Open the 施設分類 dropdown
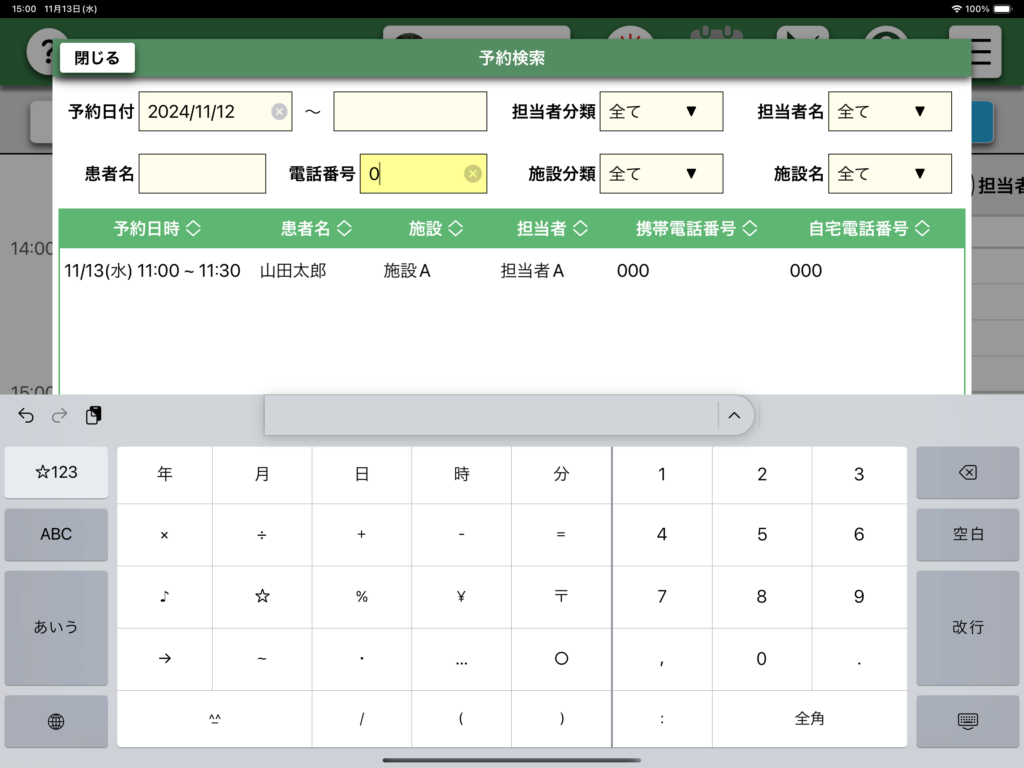The image size is (1024, 768). pyautogui.click(x=661, y=174)
